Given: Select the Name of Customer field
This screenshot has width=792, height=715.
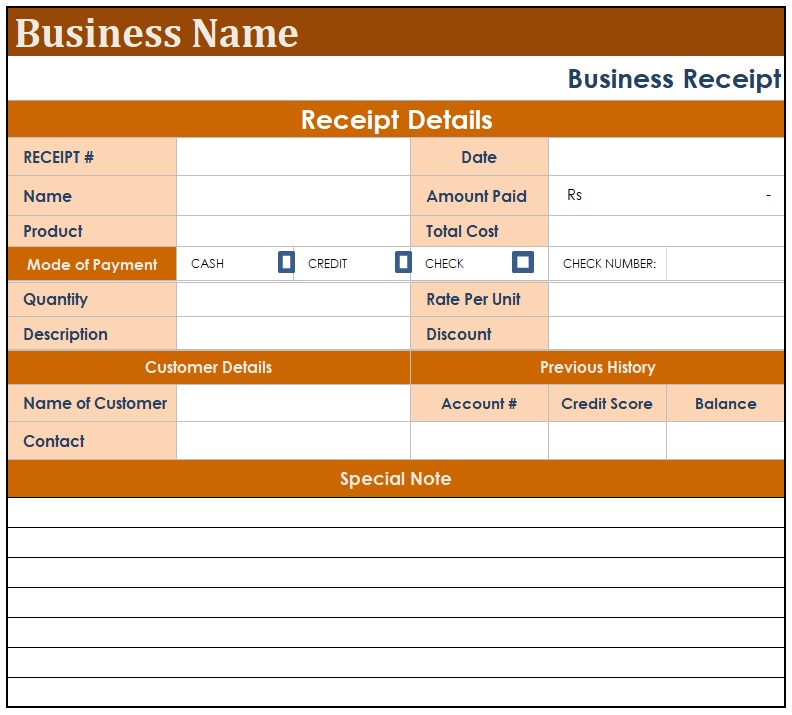Looking at the screenshot, I should (x=293, y=404).
